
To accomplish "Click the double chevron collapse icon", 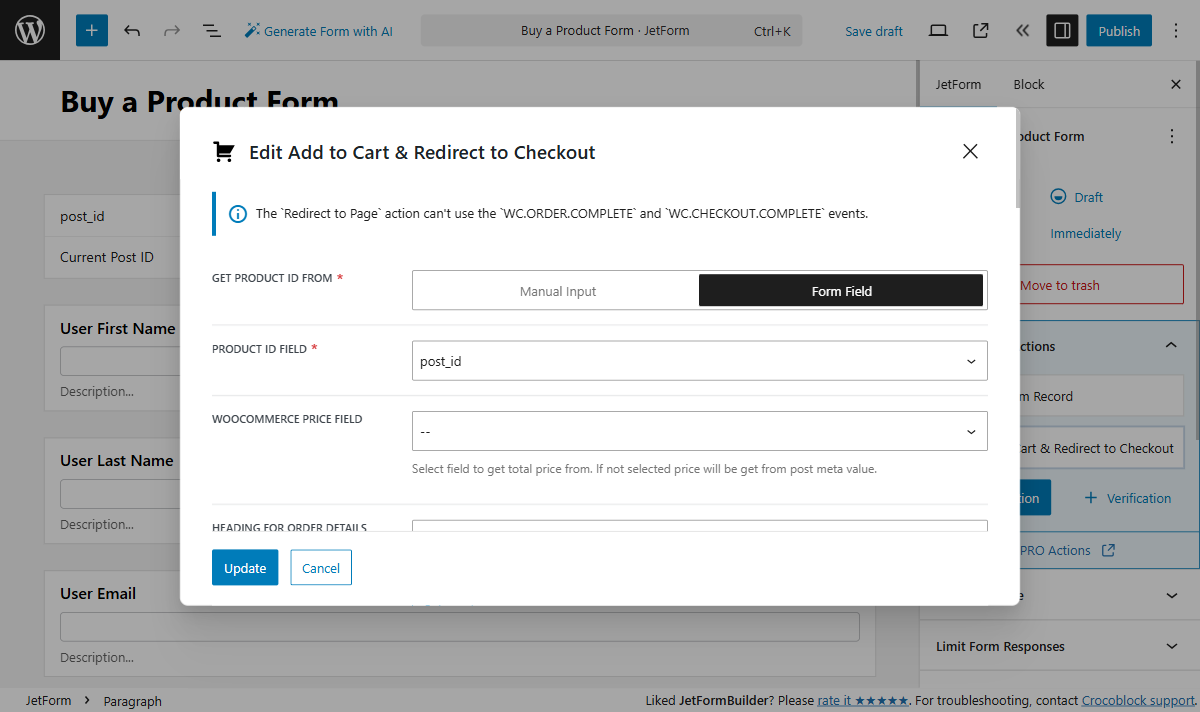I will [x=1022, y=31].
